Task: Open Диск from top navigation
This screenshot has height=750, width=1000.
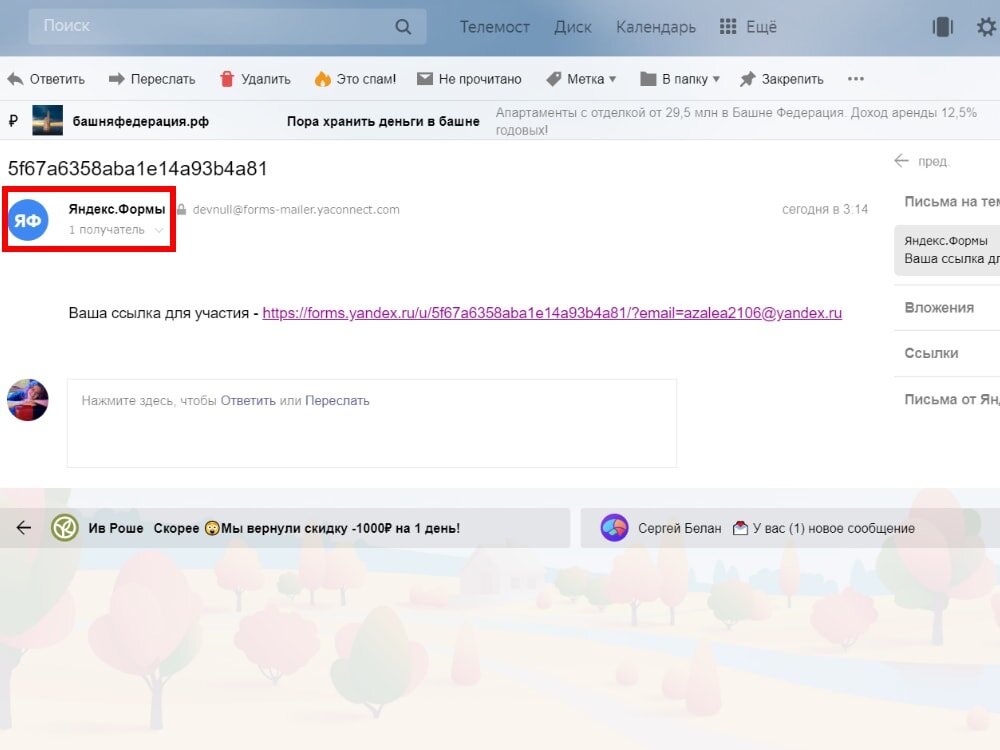Action: pos(573,27)
